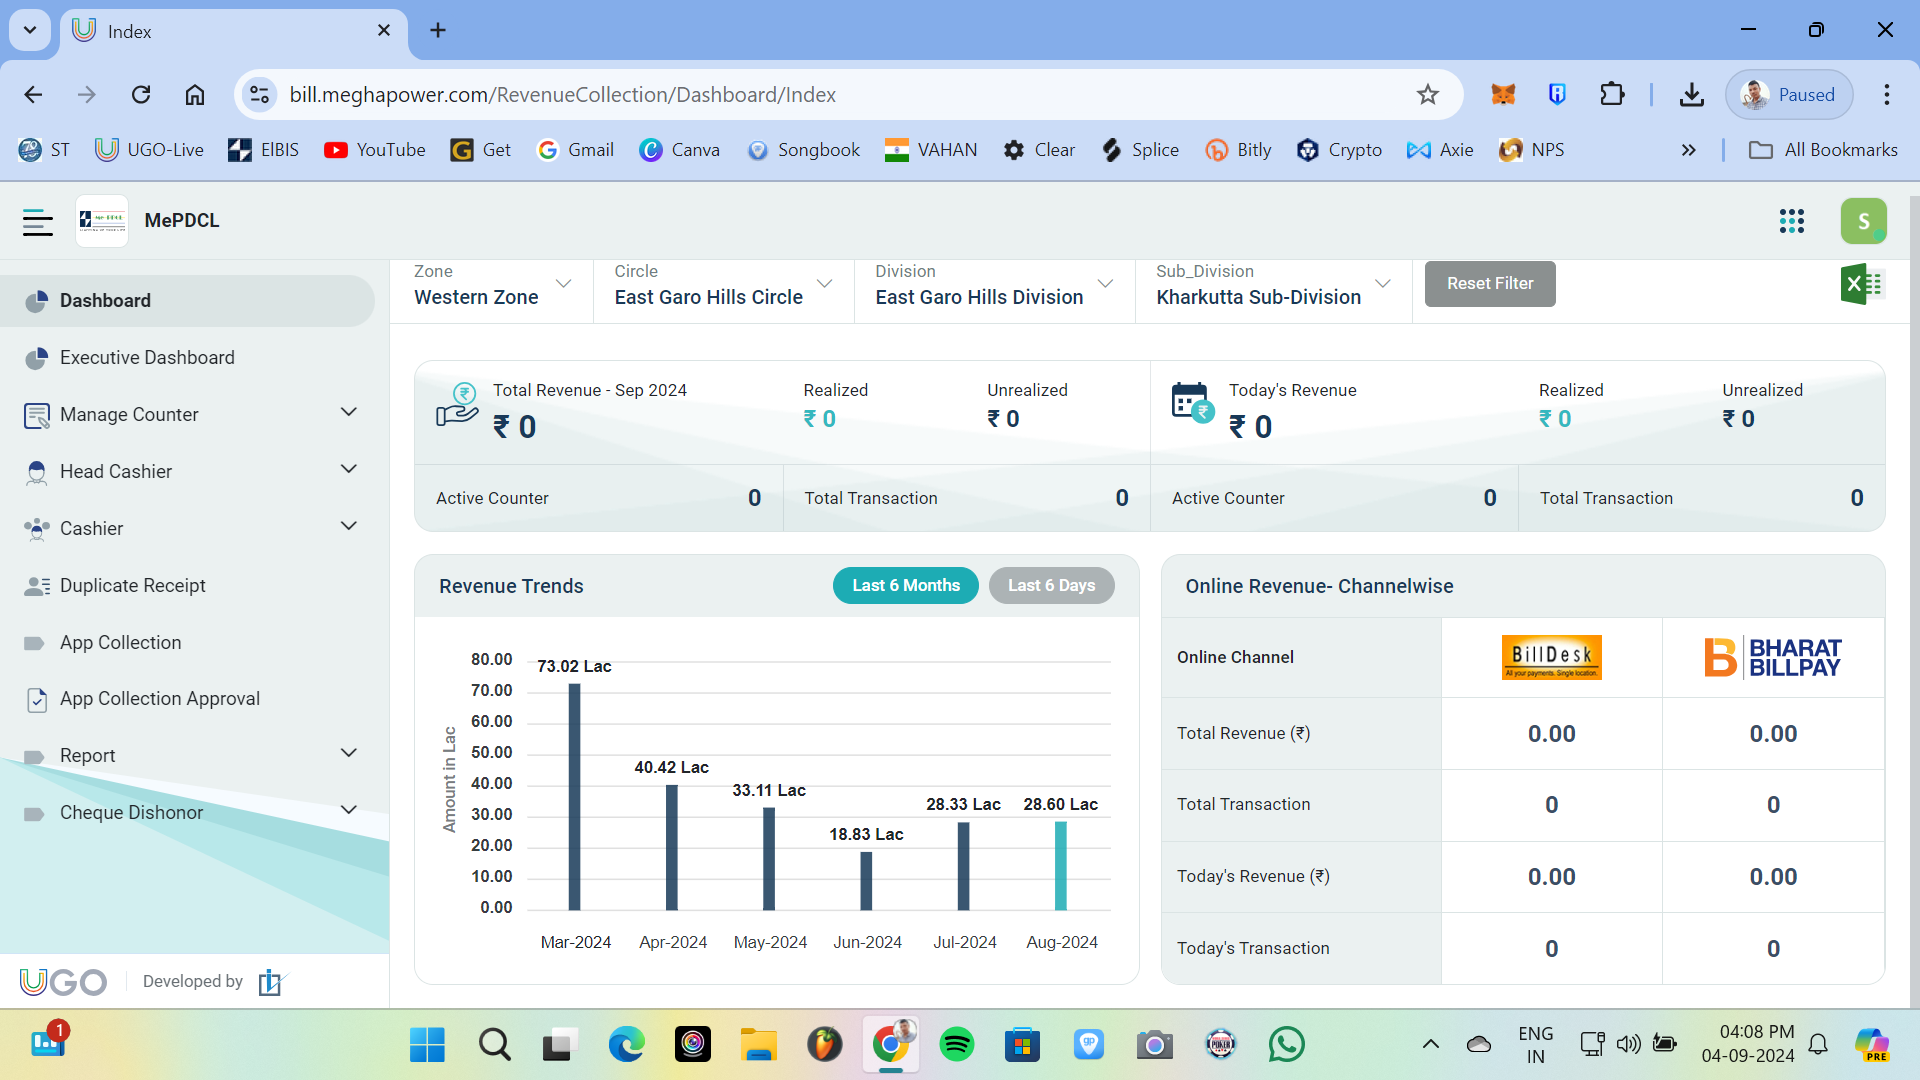Viewport: 1920px width, 1080px height.
Task: Open browser downloads
Action: pyautogui.click(x=1692, y=95)
